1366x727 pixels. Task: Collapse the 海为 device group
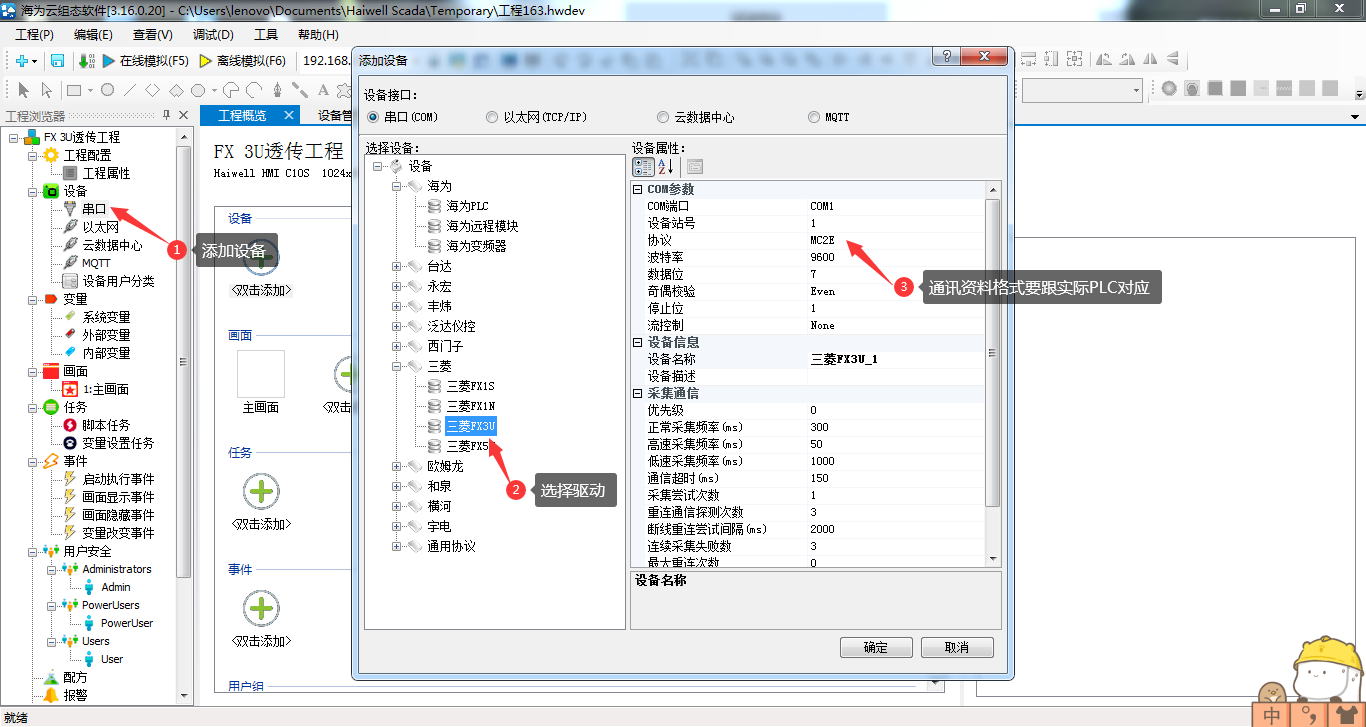[x=397, y=186]
